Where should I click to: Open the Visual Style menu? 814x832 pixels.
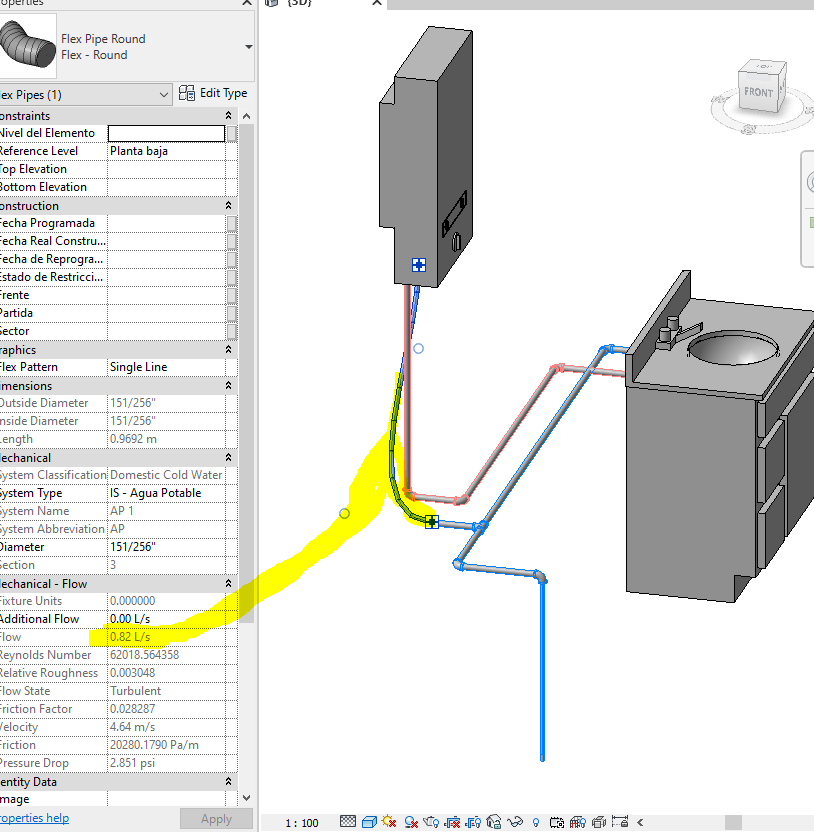coord(368,820)
